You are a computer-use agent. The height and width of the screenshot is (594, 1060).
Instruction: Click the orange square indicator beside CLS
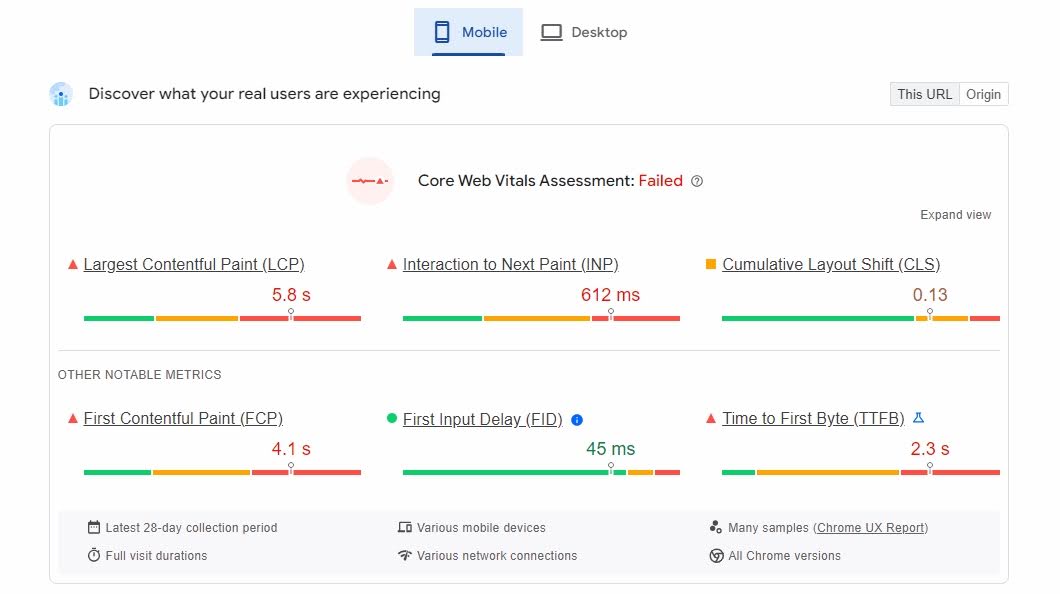point(711,264)
